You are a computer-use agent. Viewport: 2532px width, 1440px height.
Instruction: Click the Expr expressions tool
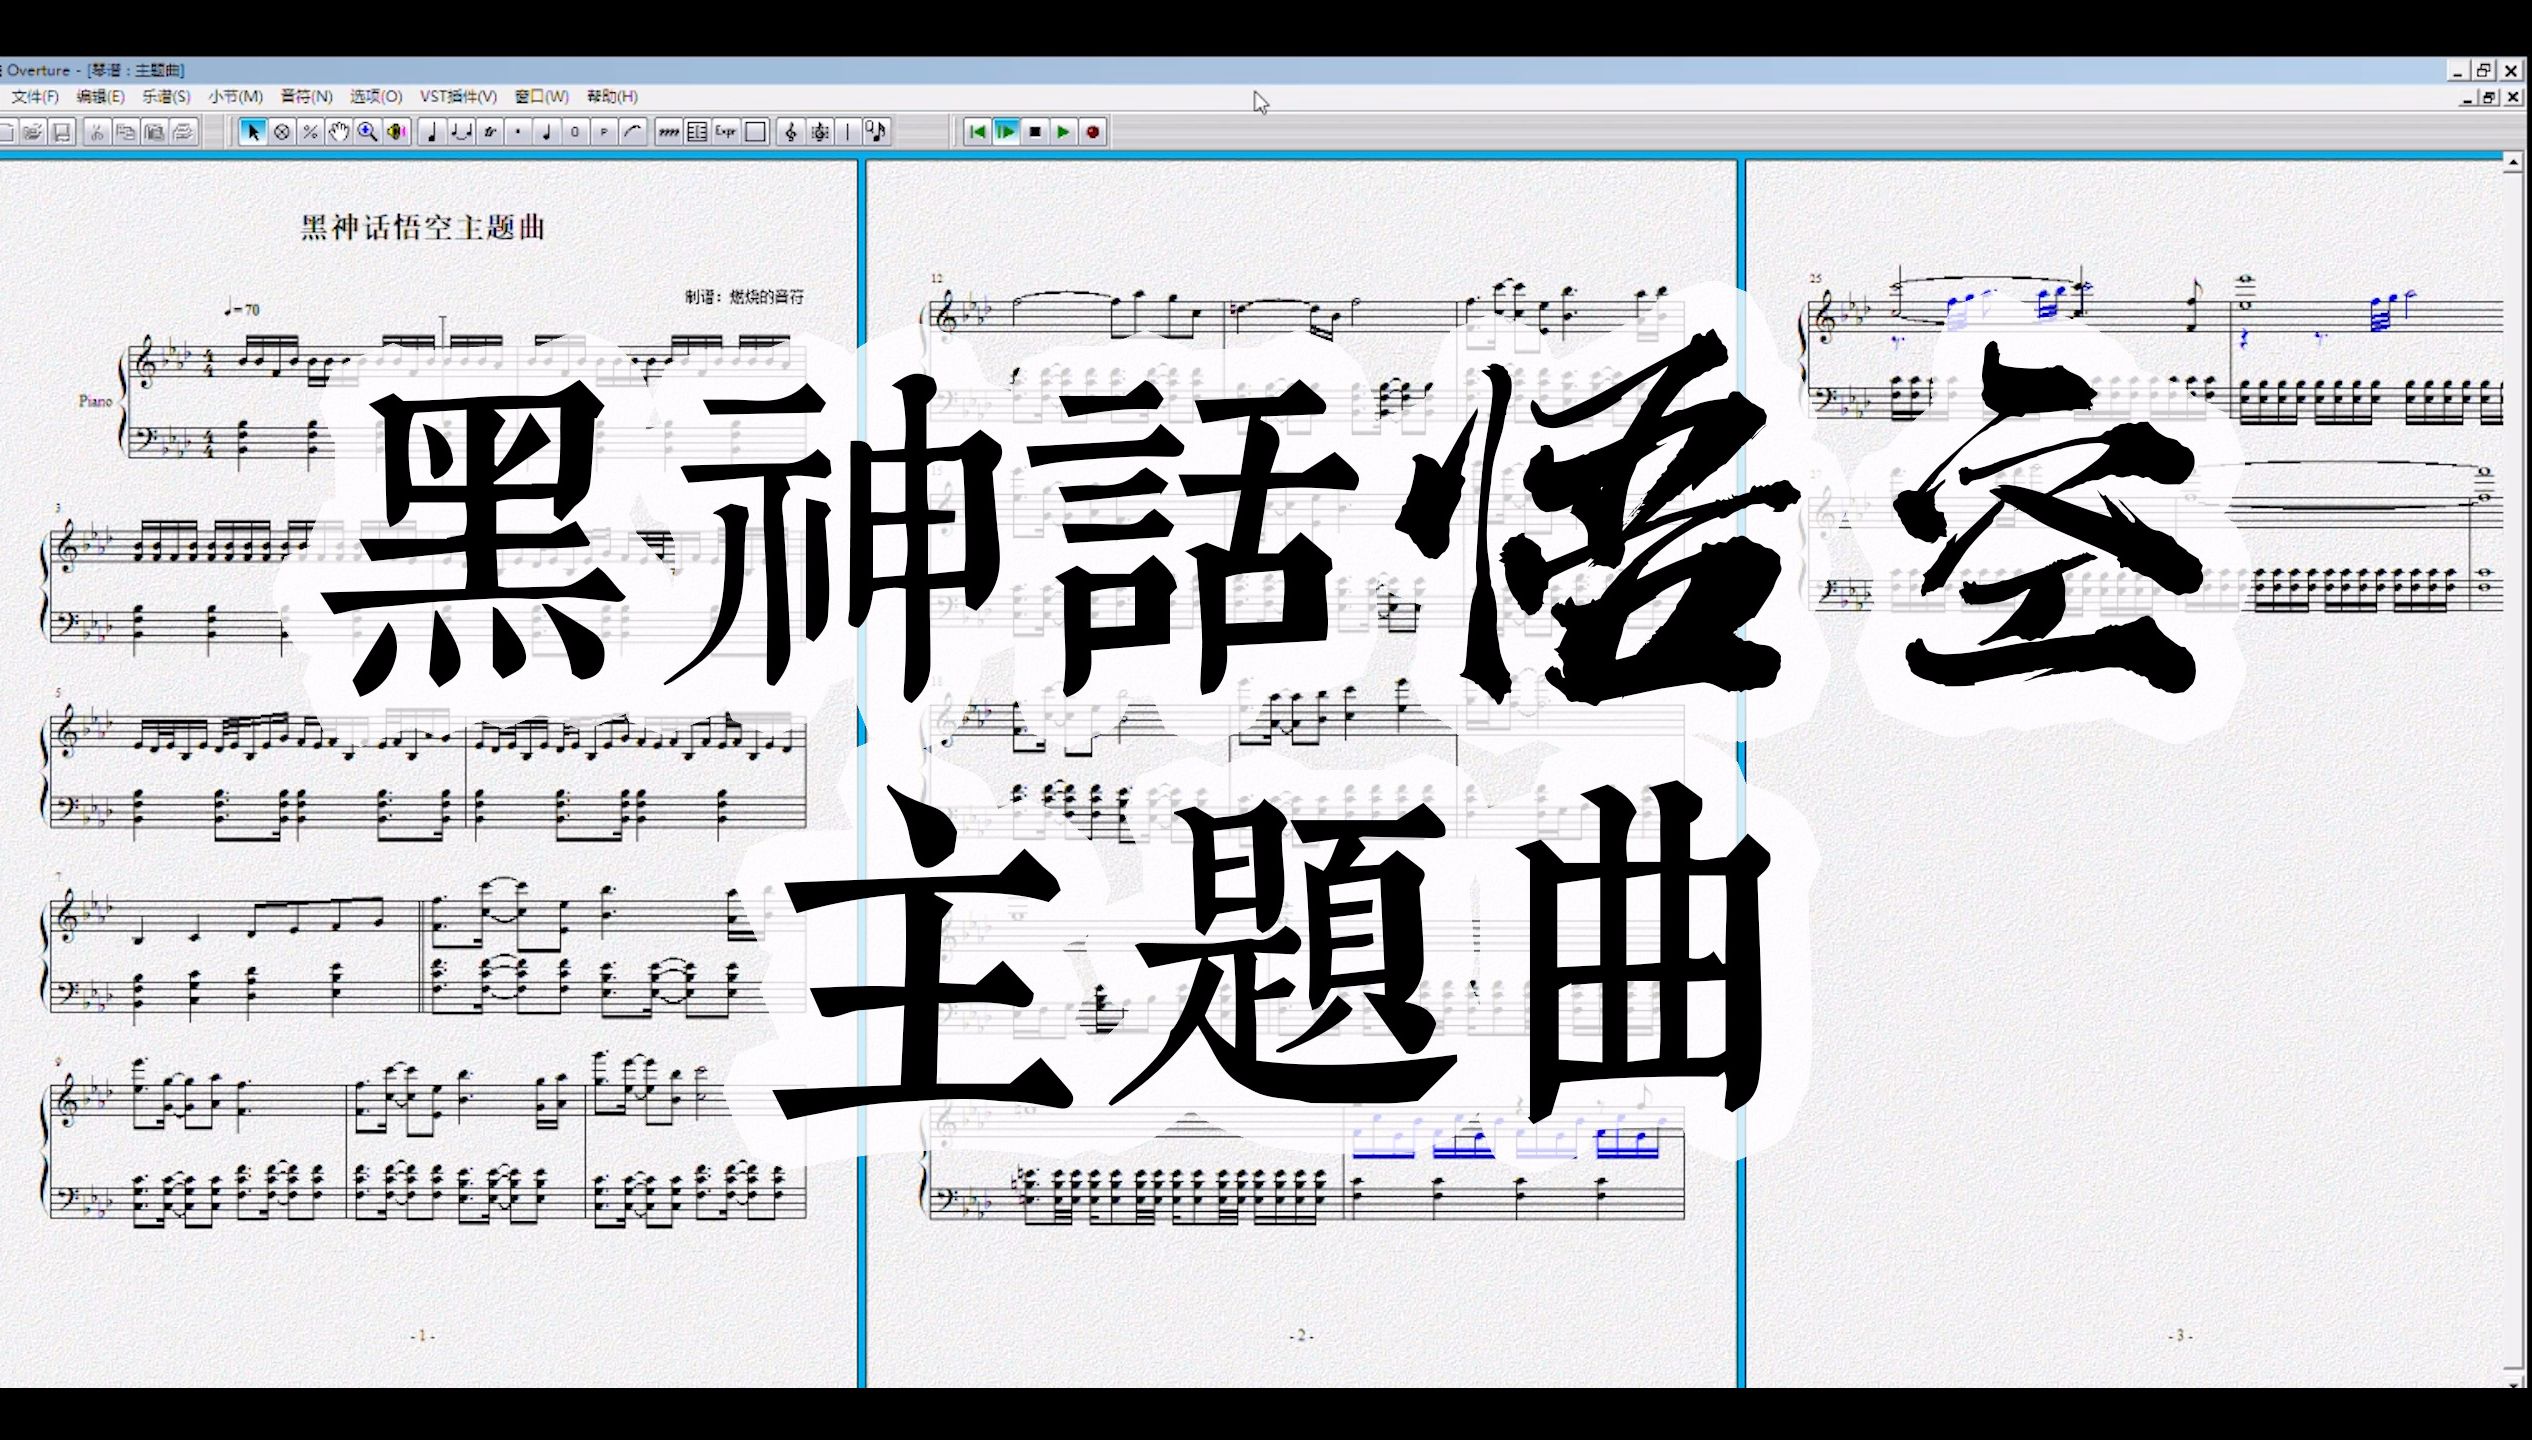[726, 132]
